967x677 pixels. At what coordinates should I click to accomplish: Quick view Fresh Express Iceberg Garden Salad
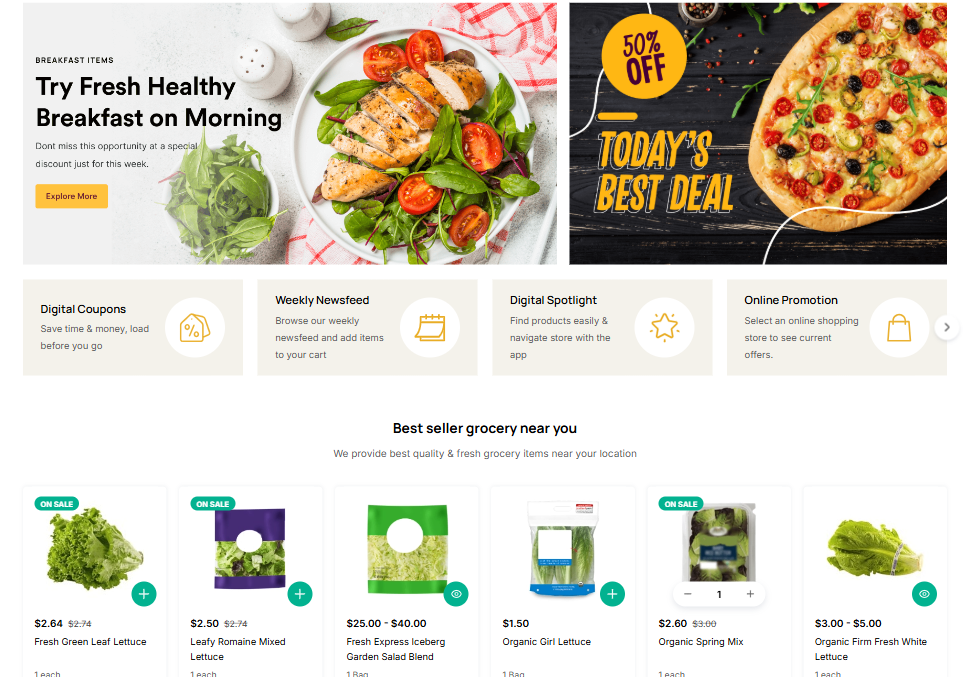(x=456, y=594)
